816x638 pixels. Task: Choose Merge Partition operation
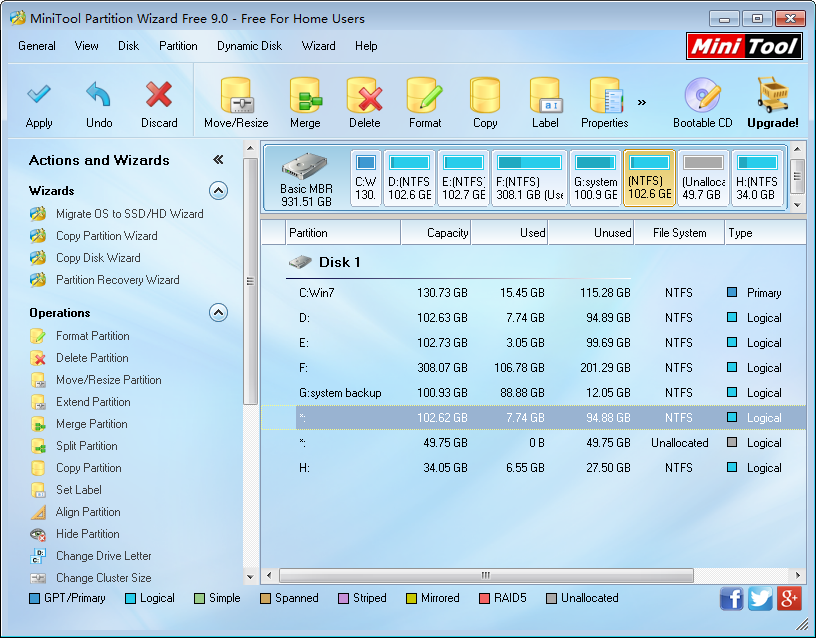(92, 424)
